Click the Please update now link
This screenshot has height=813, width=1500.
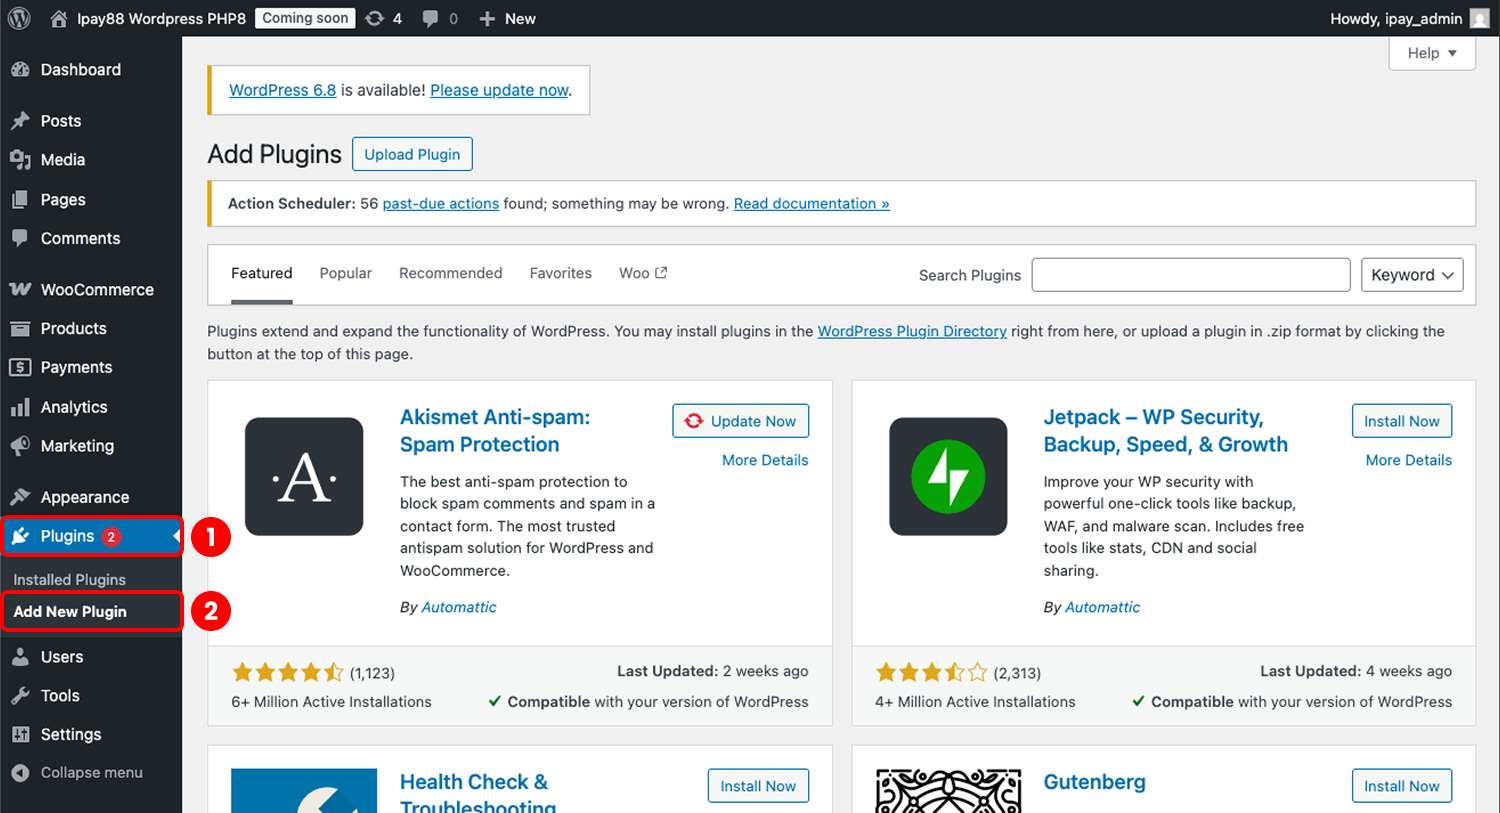(x=499, y=90)
